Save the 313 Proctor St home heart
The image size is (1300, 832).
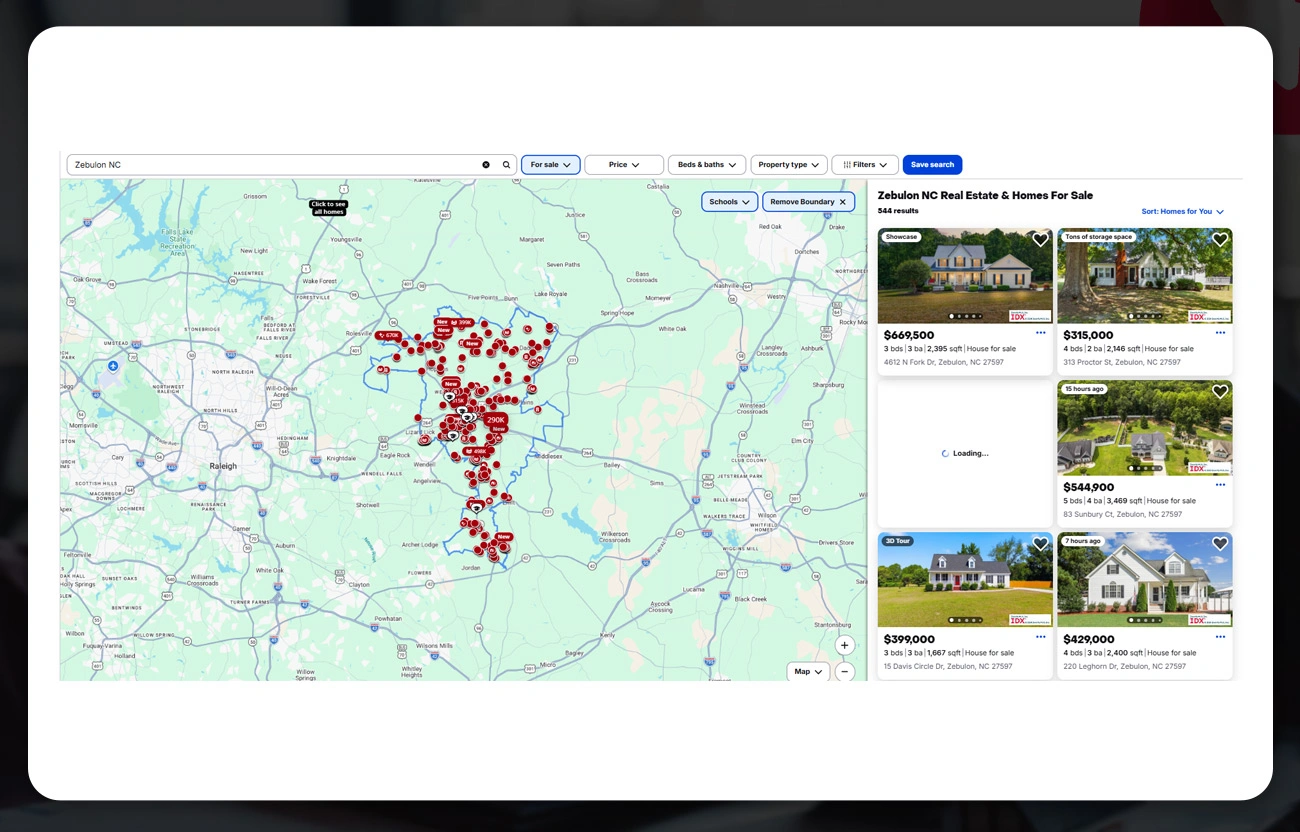click(x=1220, y=240)
